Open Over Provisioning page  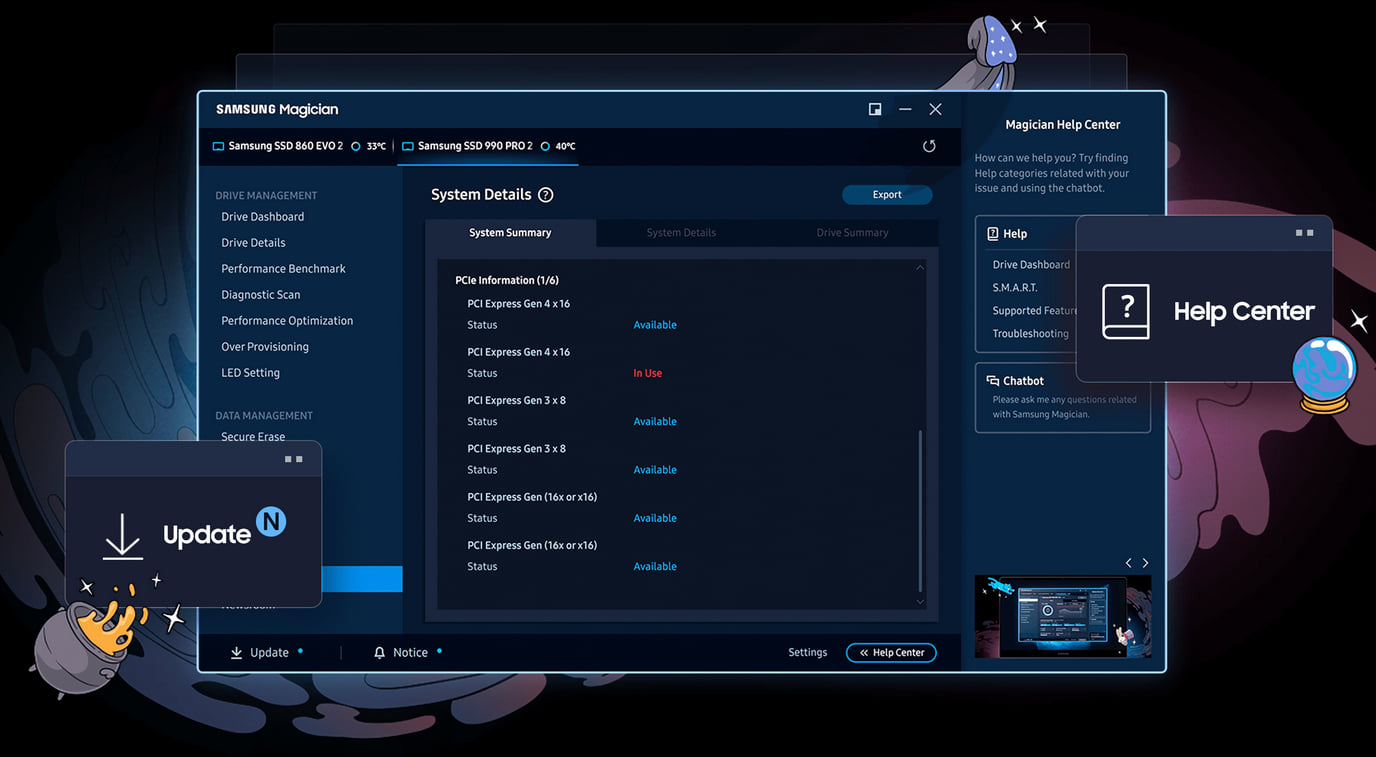tap(265, 347)
